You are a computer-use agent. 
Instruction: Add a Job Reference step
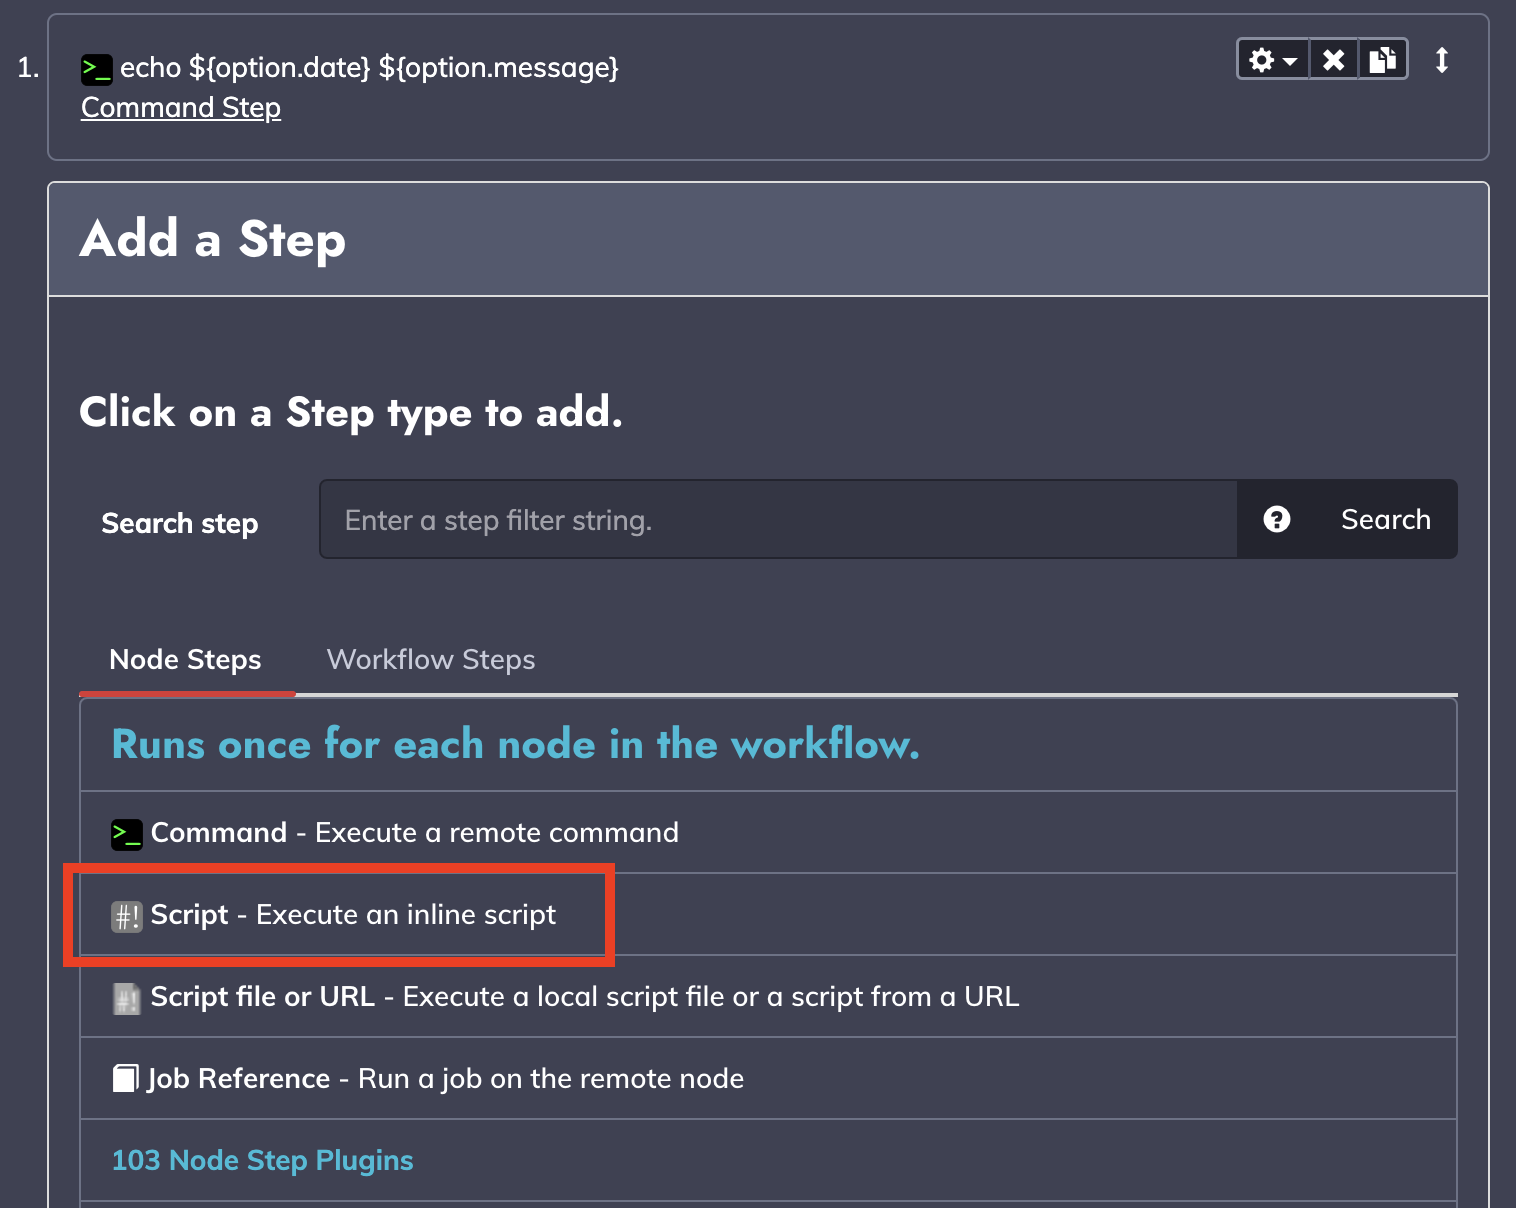(768, 1078)
